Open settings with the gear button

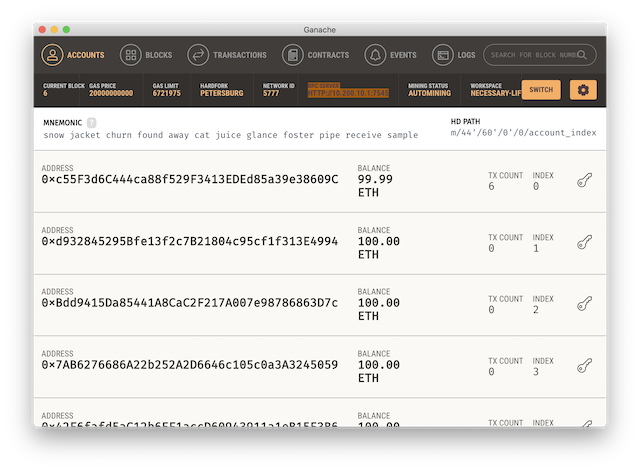point(583,90)
